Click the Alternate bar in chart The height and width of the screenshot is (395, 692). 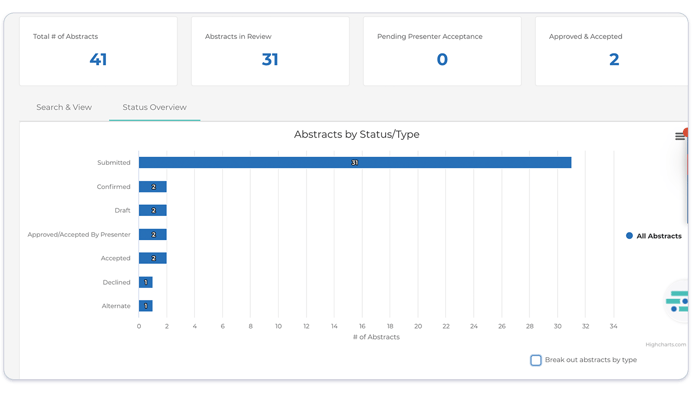pyautogui.click(x=146, y=306)
